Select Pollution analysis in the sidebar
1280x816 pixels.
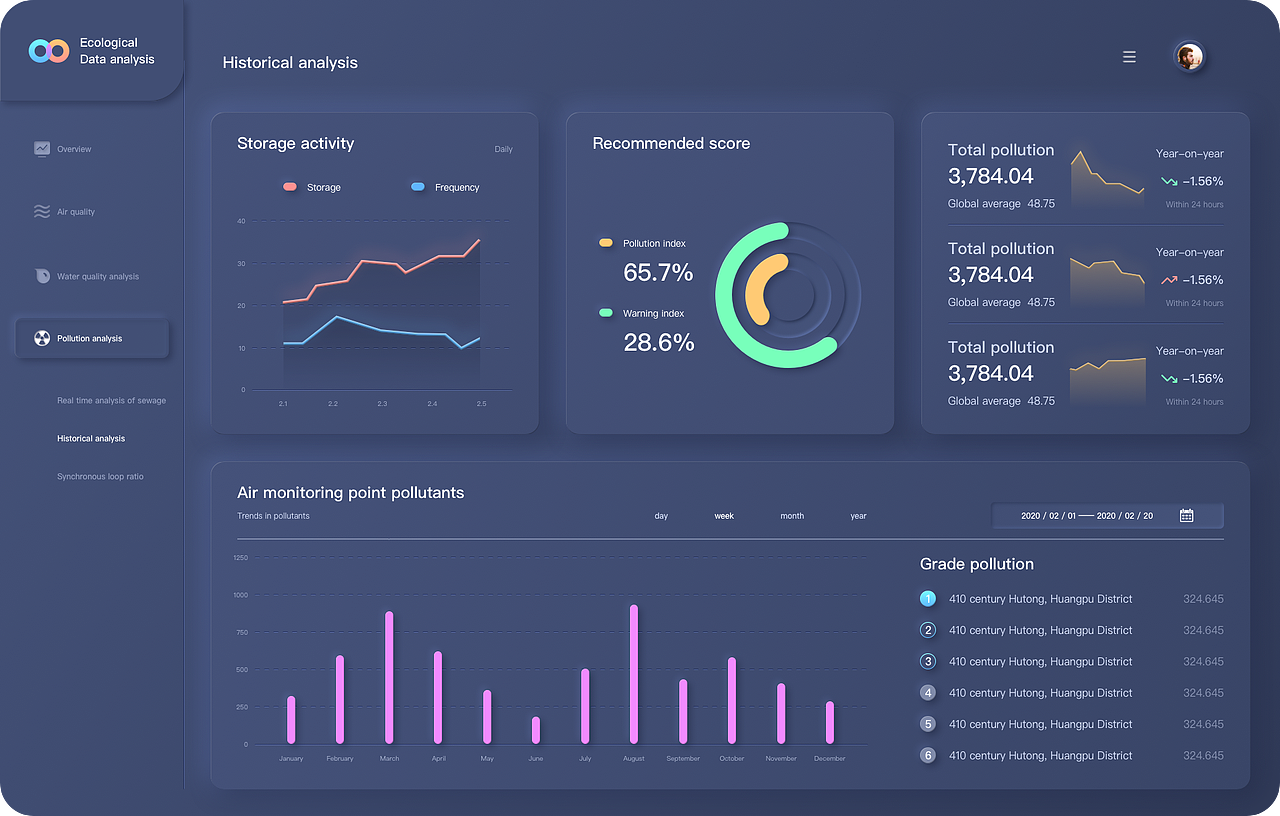coord(92,338)
